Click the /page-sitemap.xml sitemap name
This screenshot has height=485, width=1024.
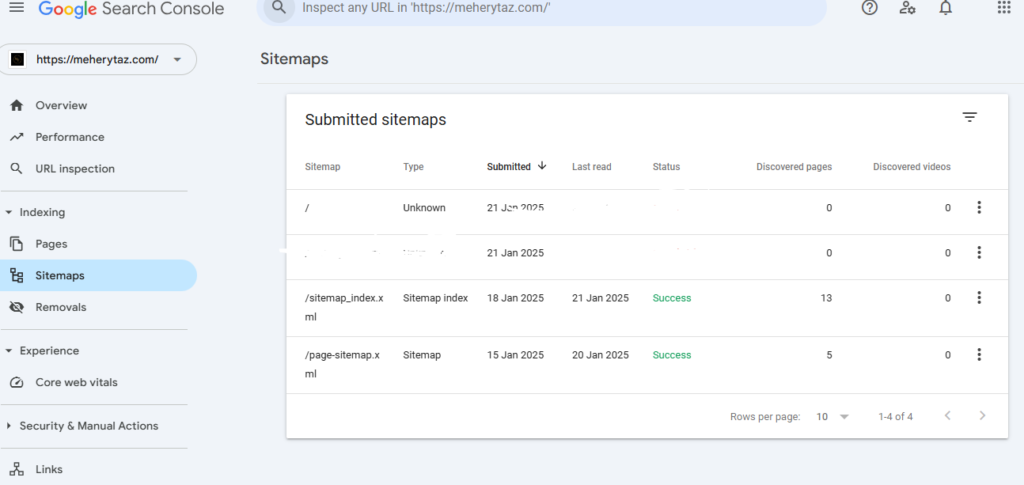click(343, 364)
